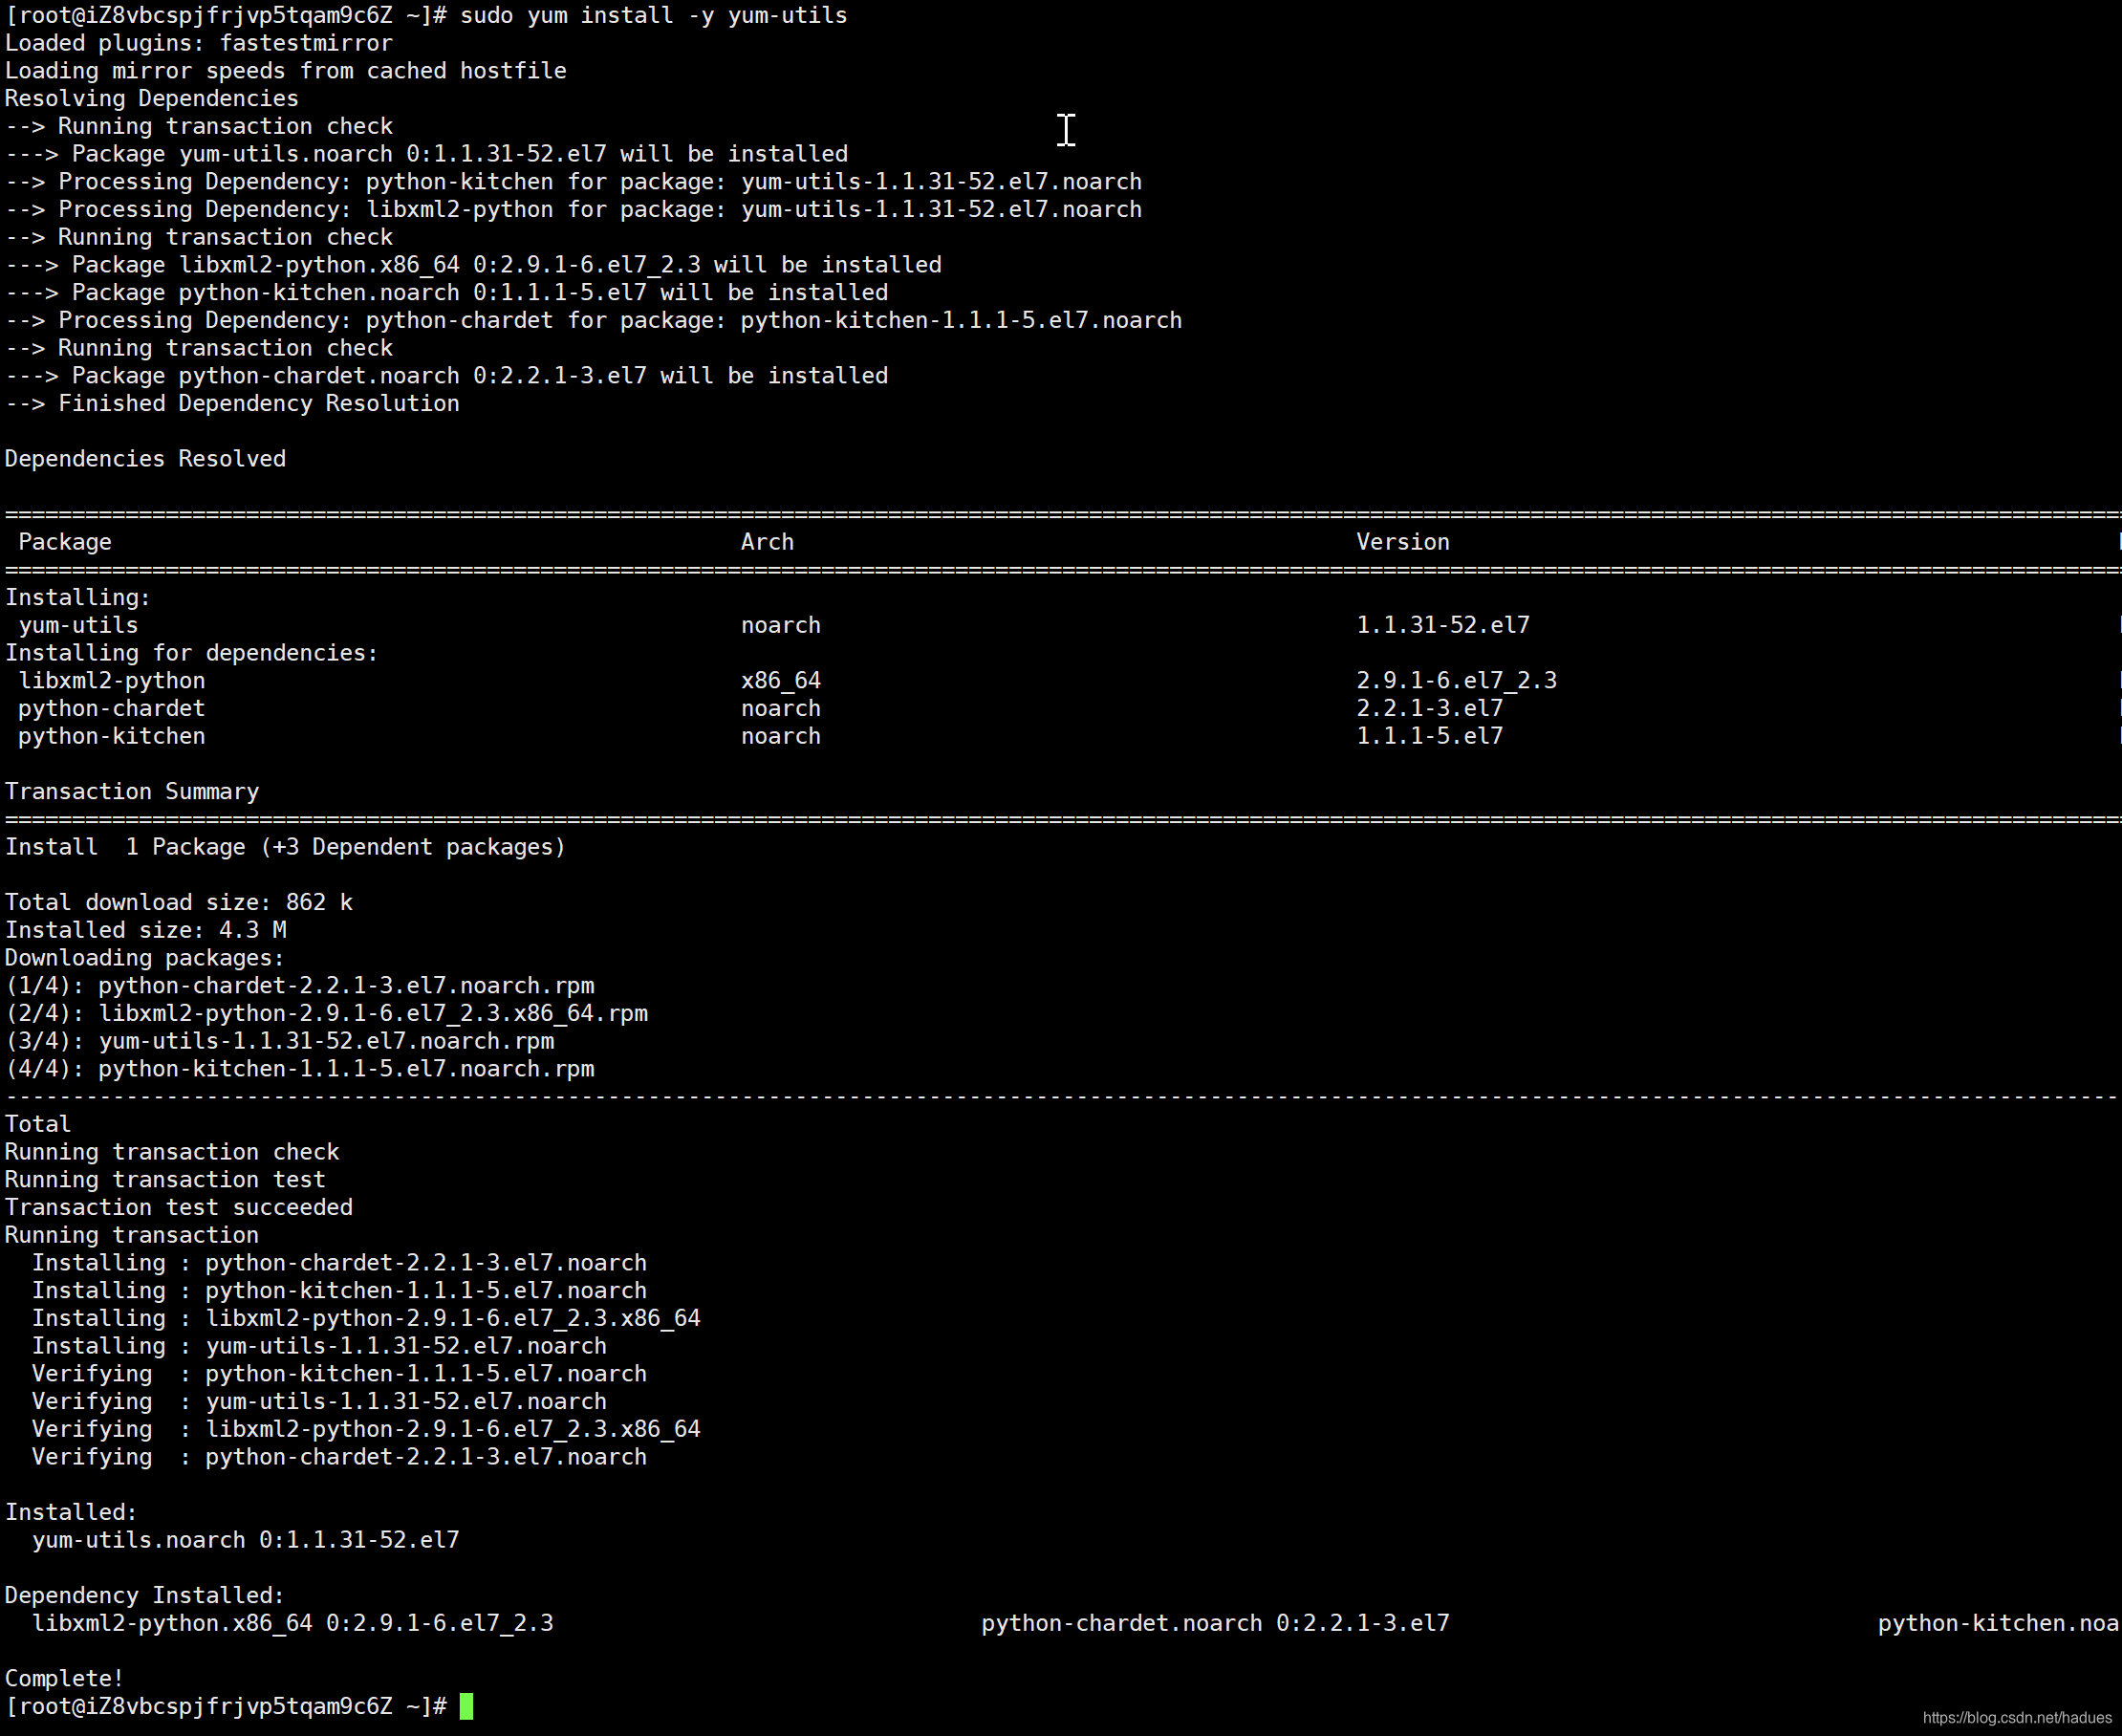
Task: Click 'yum-utils.noarch 0:1.1.31-52.el7' under Installed
Action: (246, 1540)
